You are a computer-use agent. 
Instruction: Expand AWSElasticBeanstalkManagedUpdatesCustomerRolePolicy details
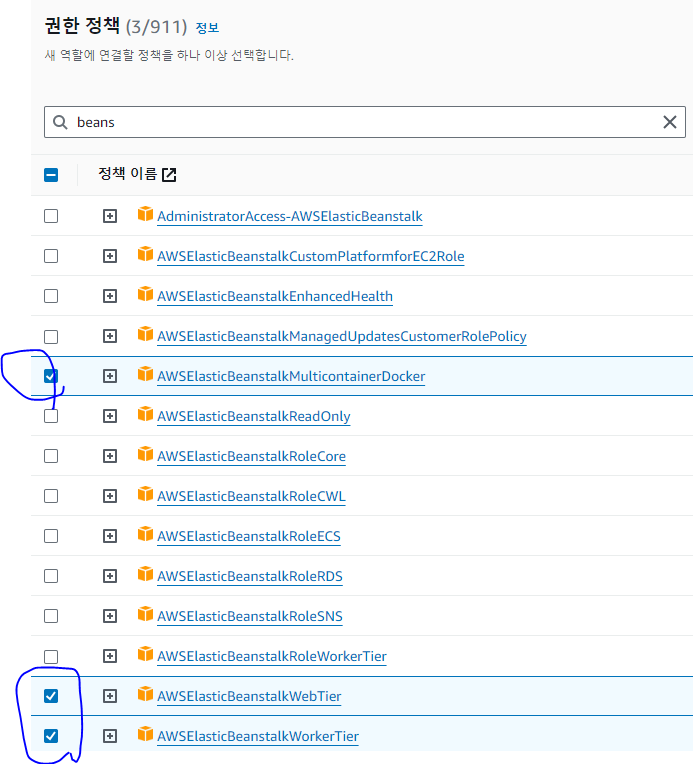(x=110, y=336)
